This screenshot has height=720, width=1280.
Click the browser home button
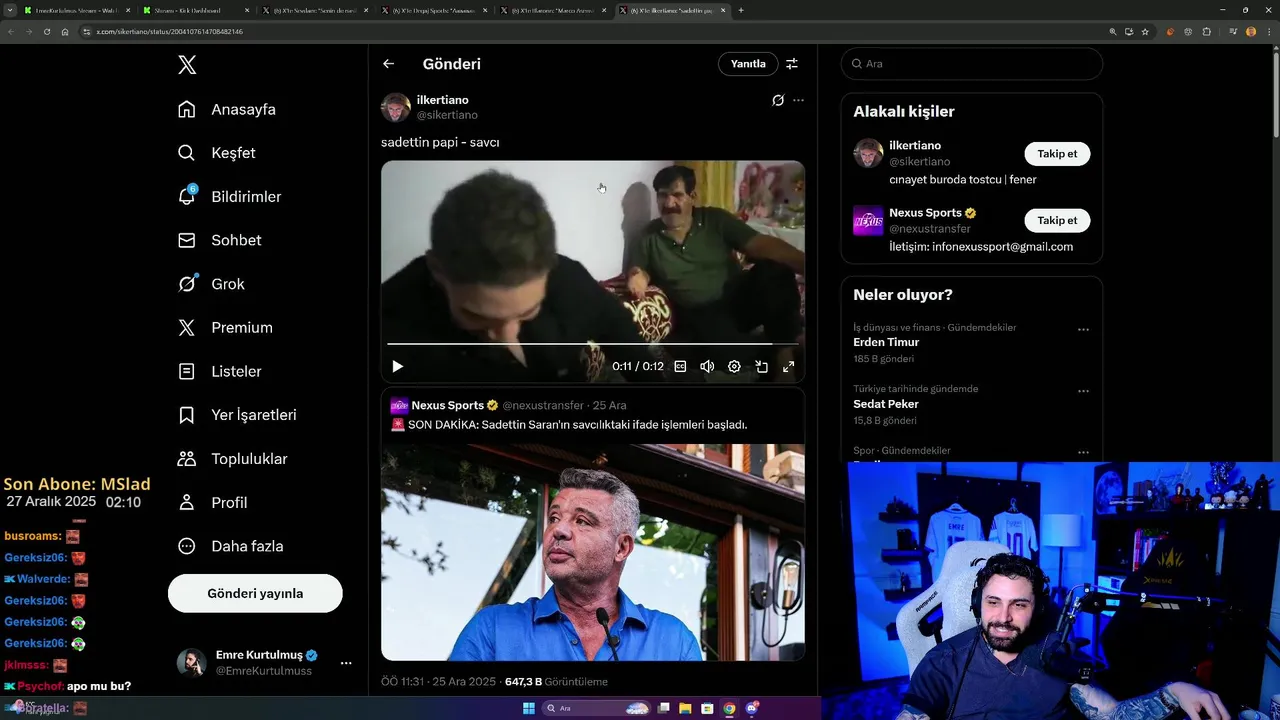pos(65,32)
